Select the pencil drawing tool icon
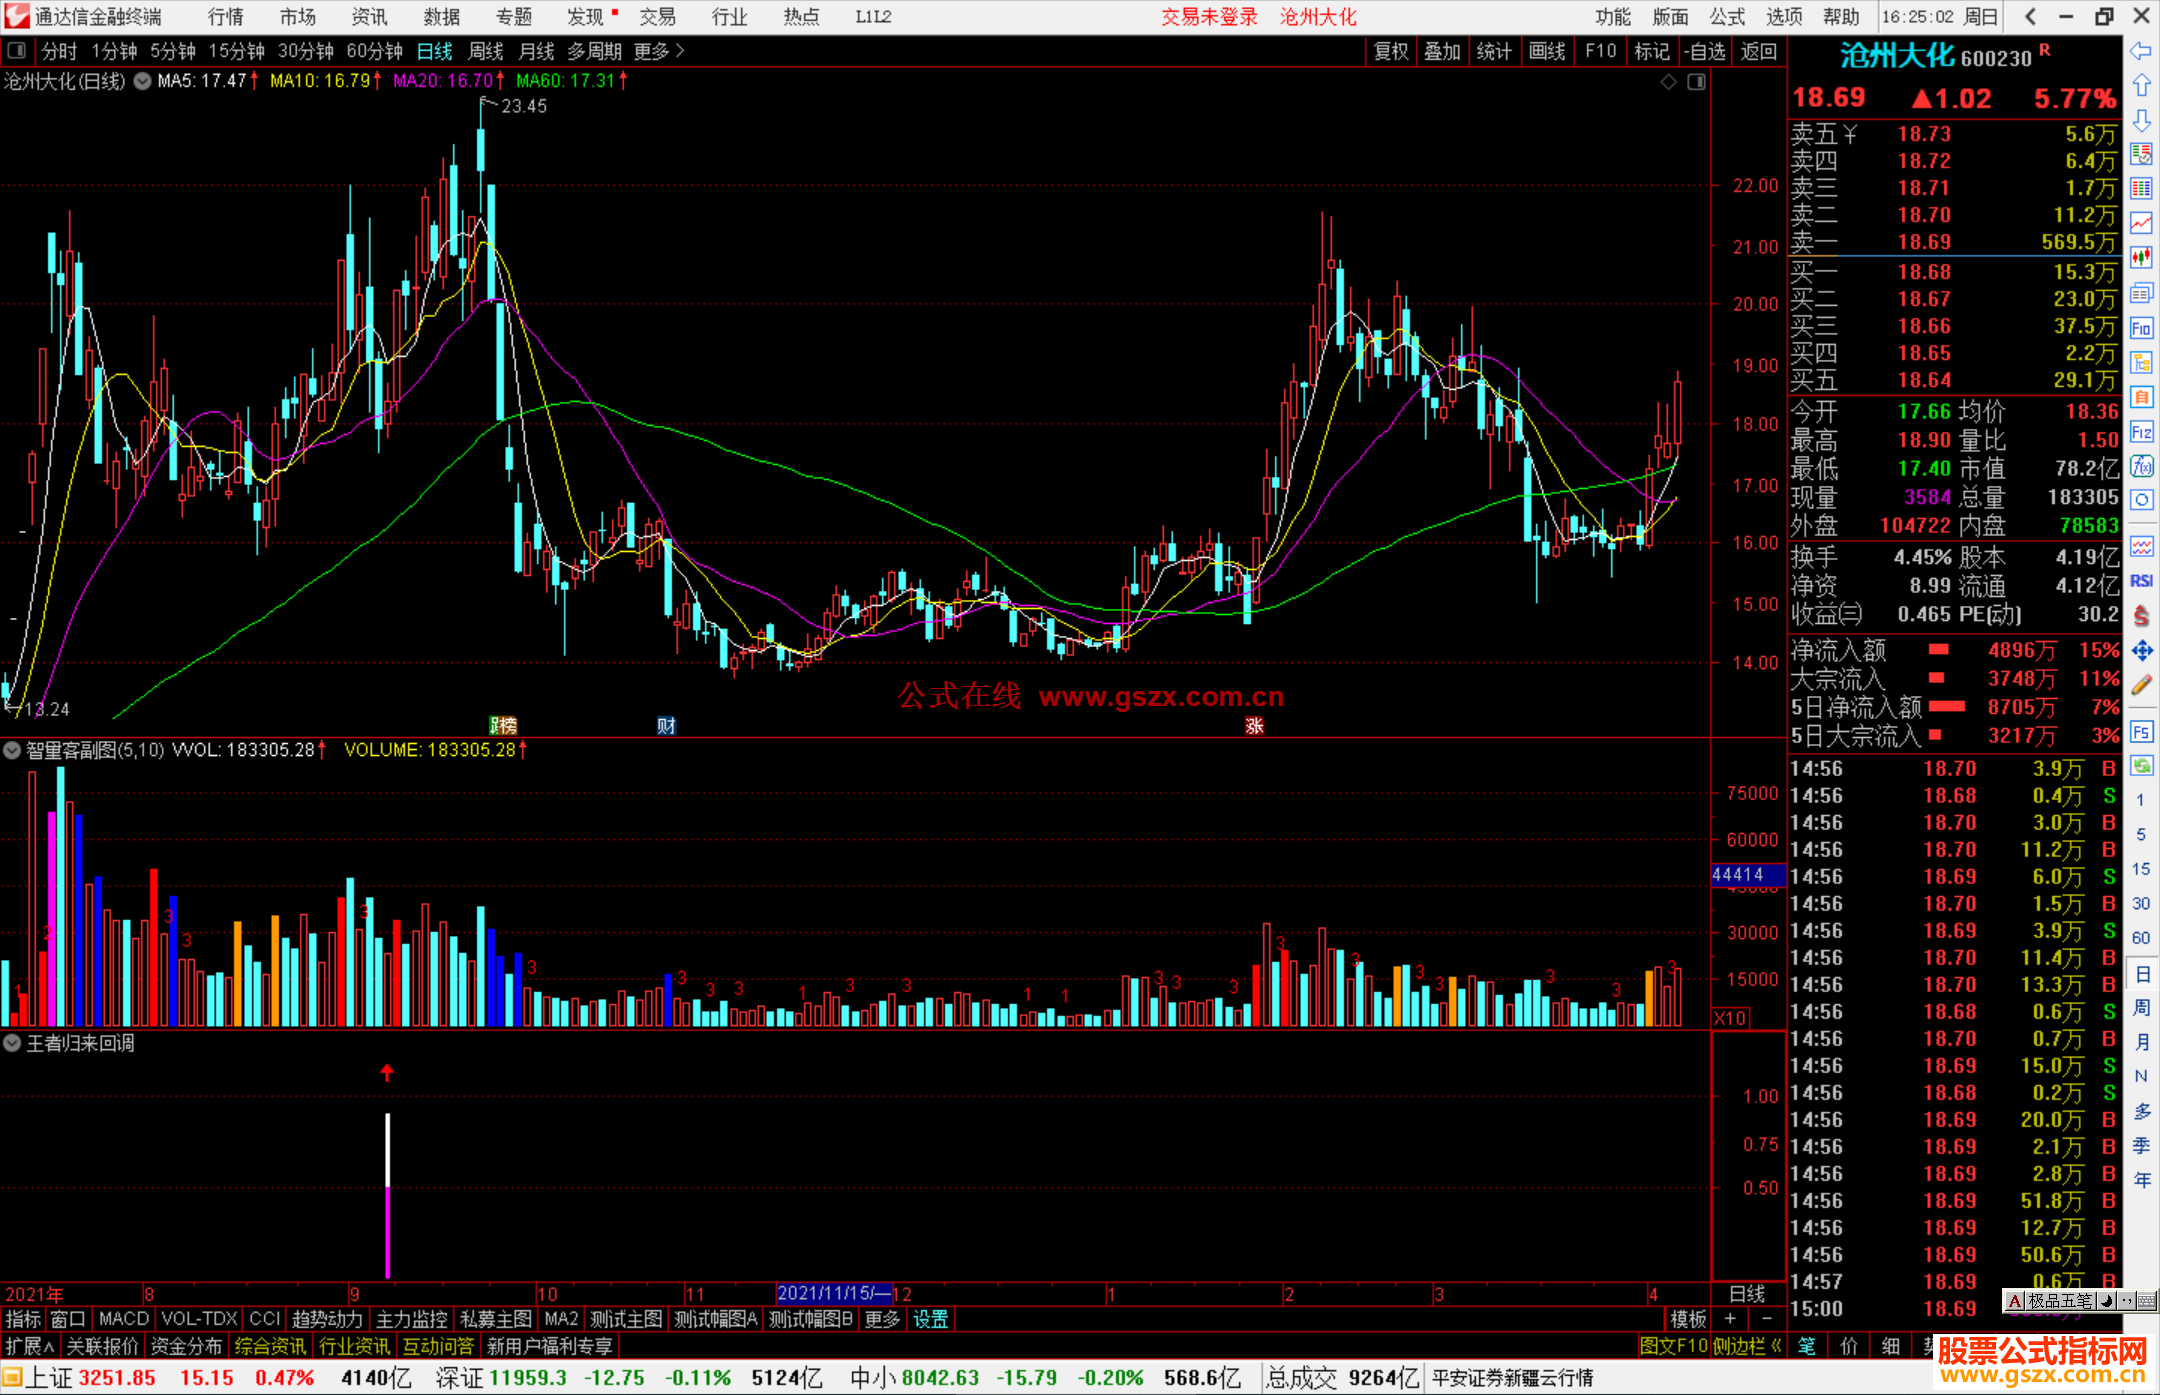 pos(2141,685)
